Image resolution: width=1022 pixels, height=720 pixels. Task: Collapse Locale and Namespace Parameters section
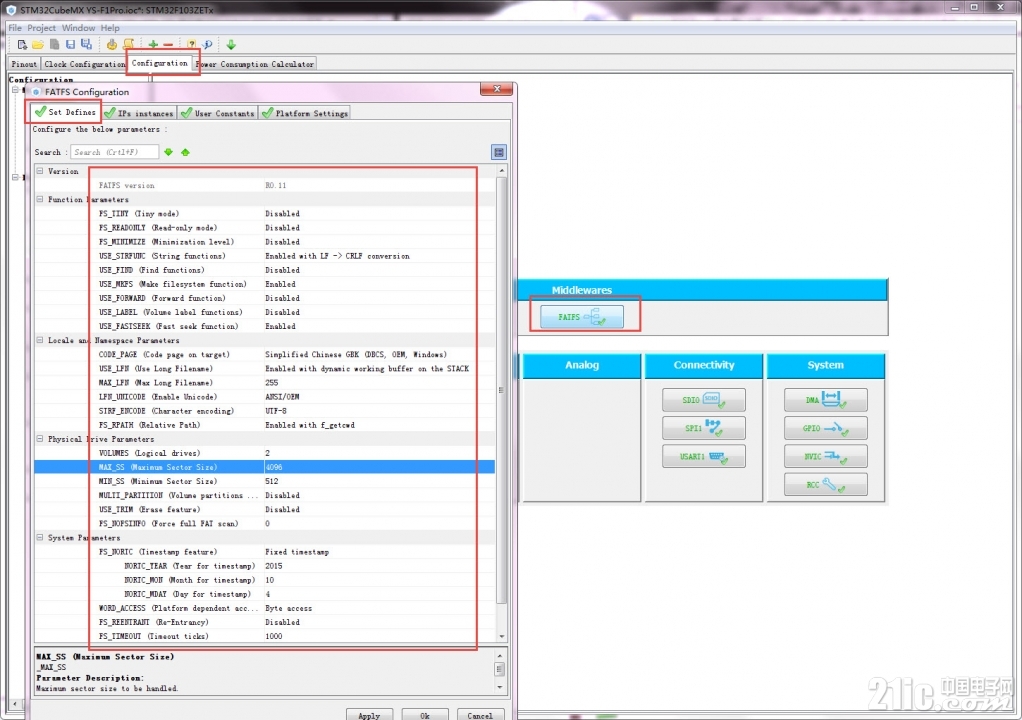40,340
